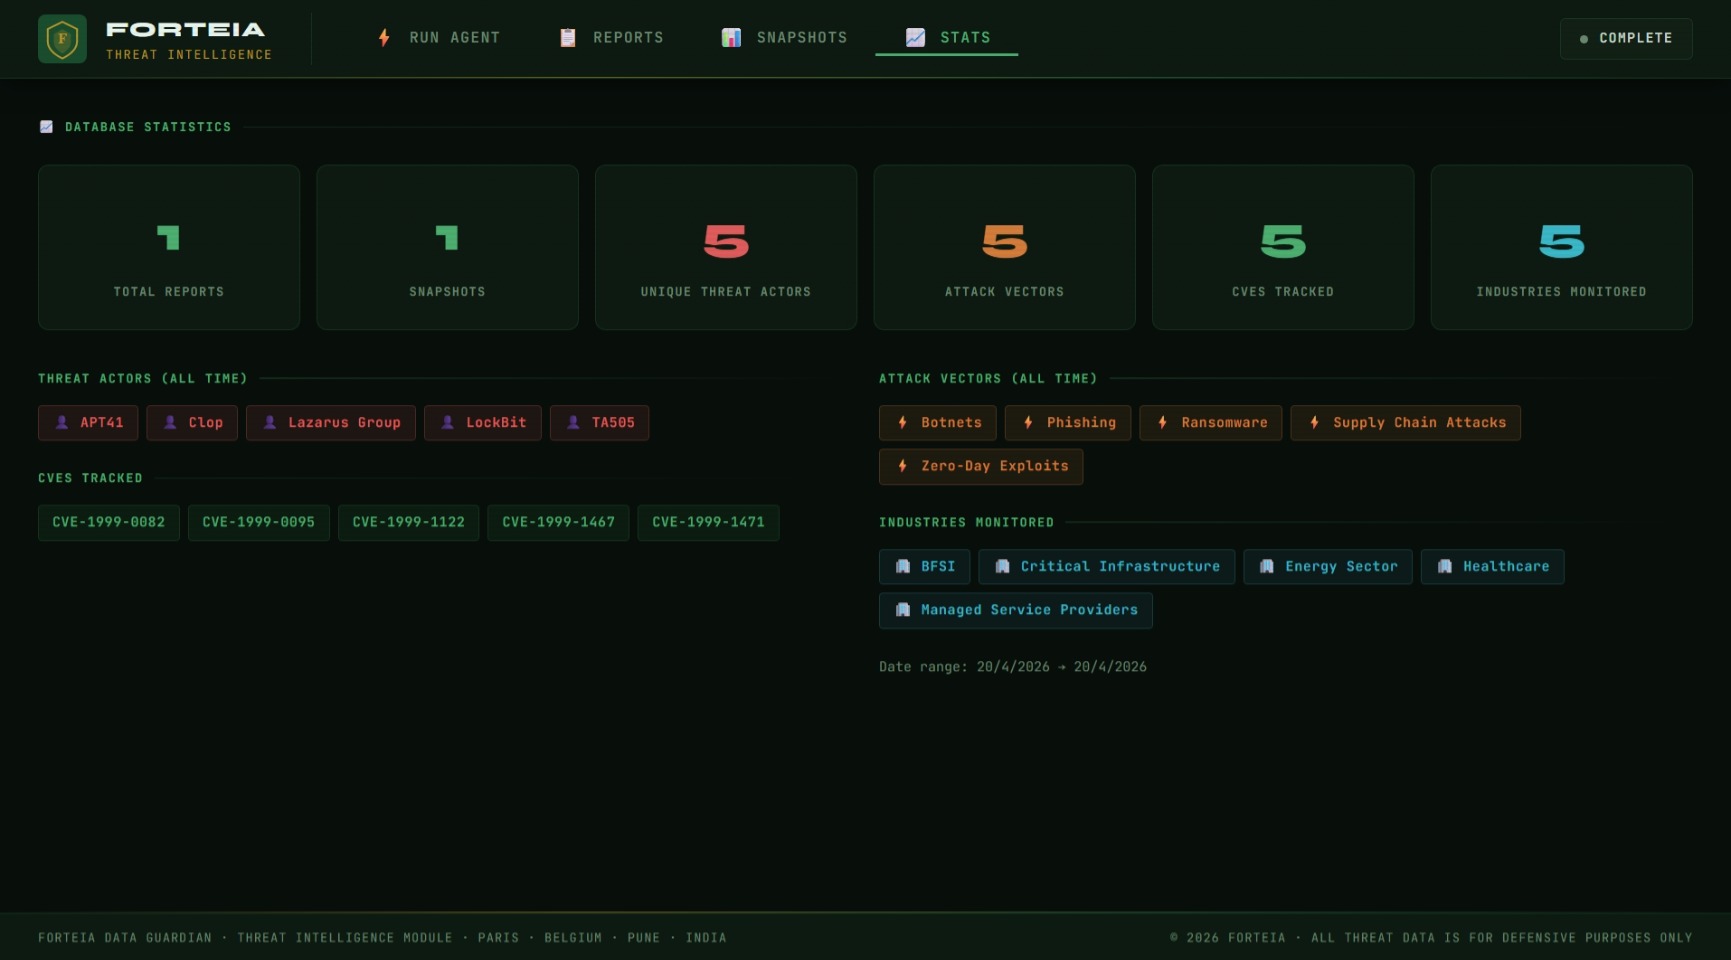
Task: Click the Managed Service Providers industry tag
Action: click(1015, 611)
